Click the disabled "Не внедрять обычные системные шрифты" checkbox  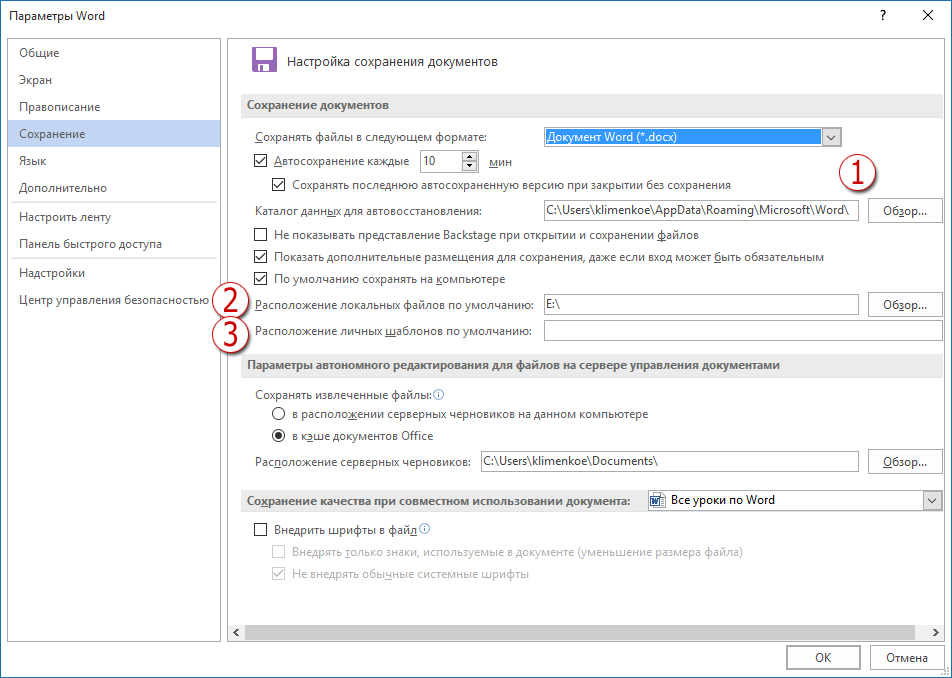tap(279, 574)
